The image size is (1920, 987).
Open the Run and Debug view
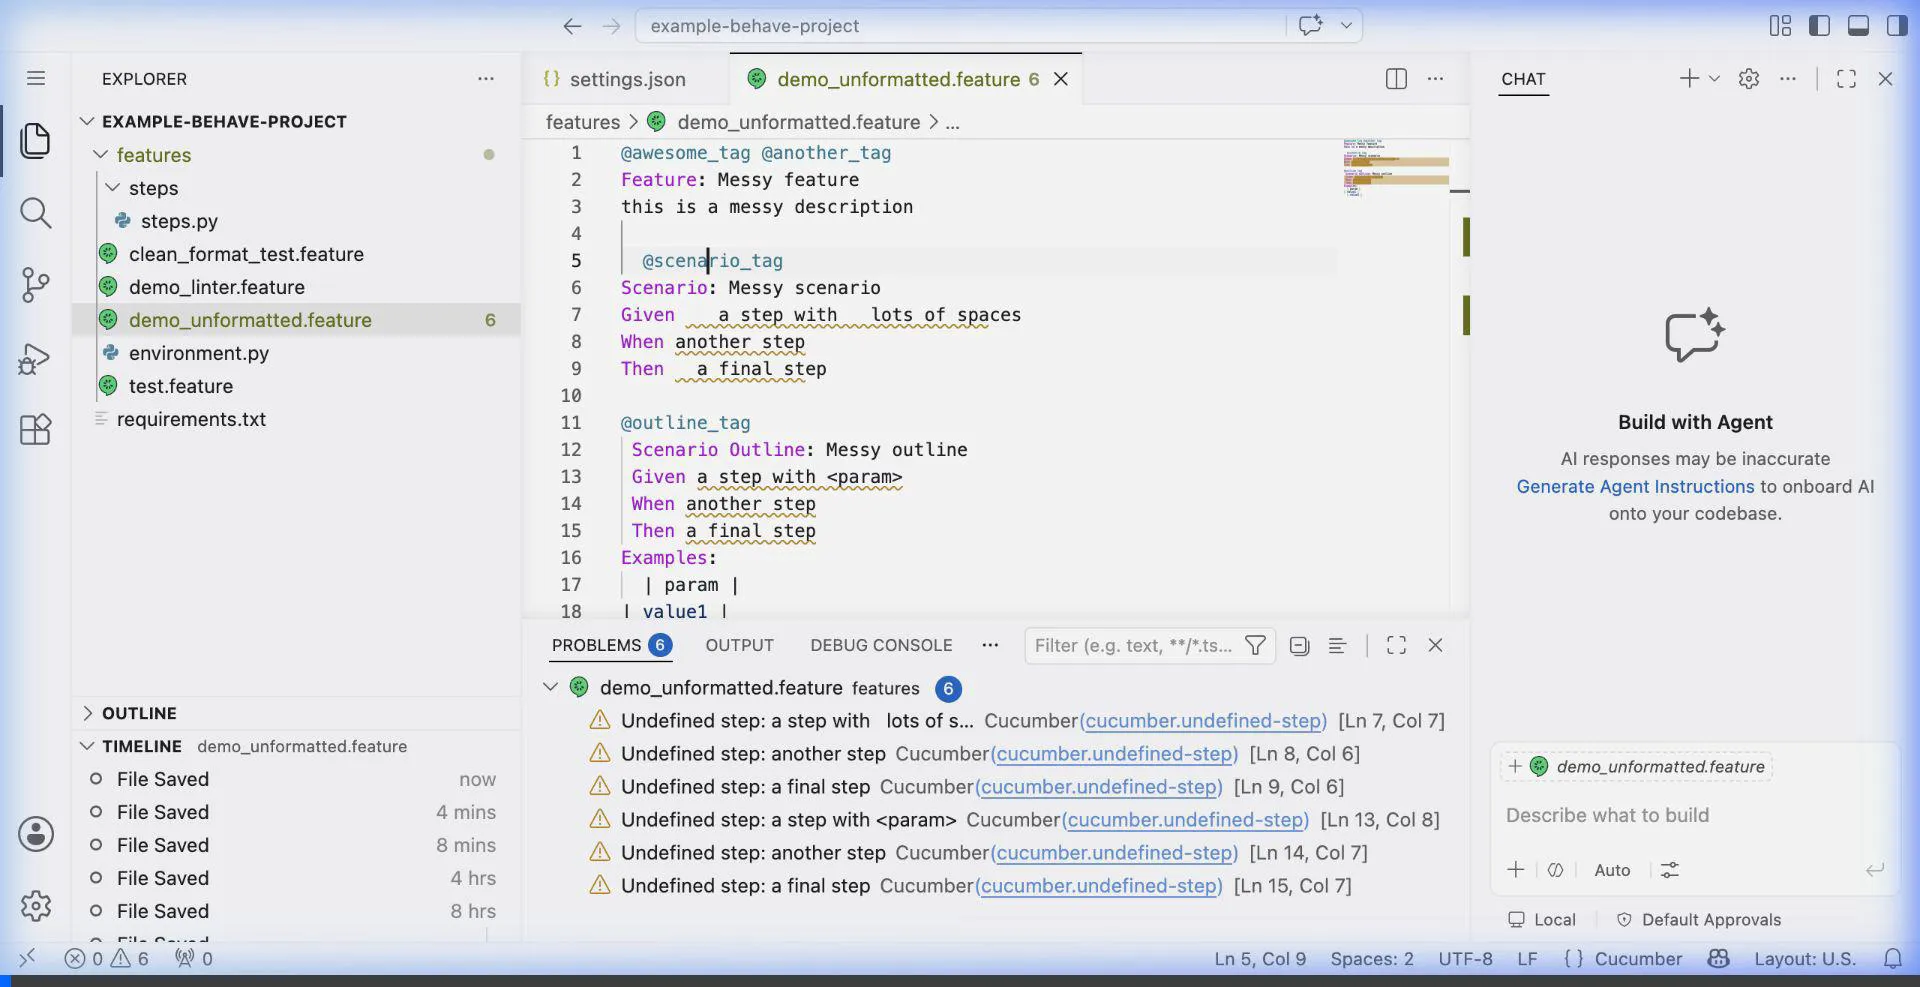click(36, 358)
